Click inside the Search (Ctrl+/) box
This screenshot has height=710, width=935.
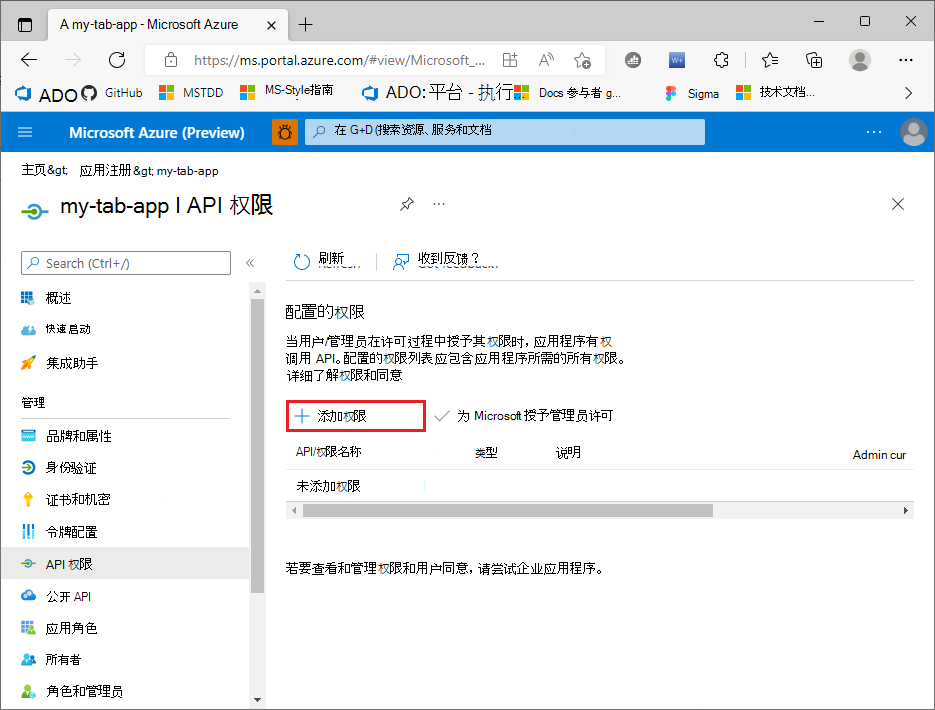pos(125,263)
